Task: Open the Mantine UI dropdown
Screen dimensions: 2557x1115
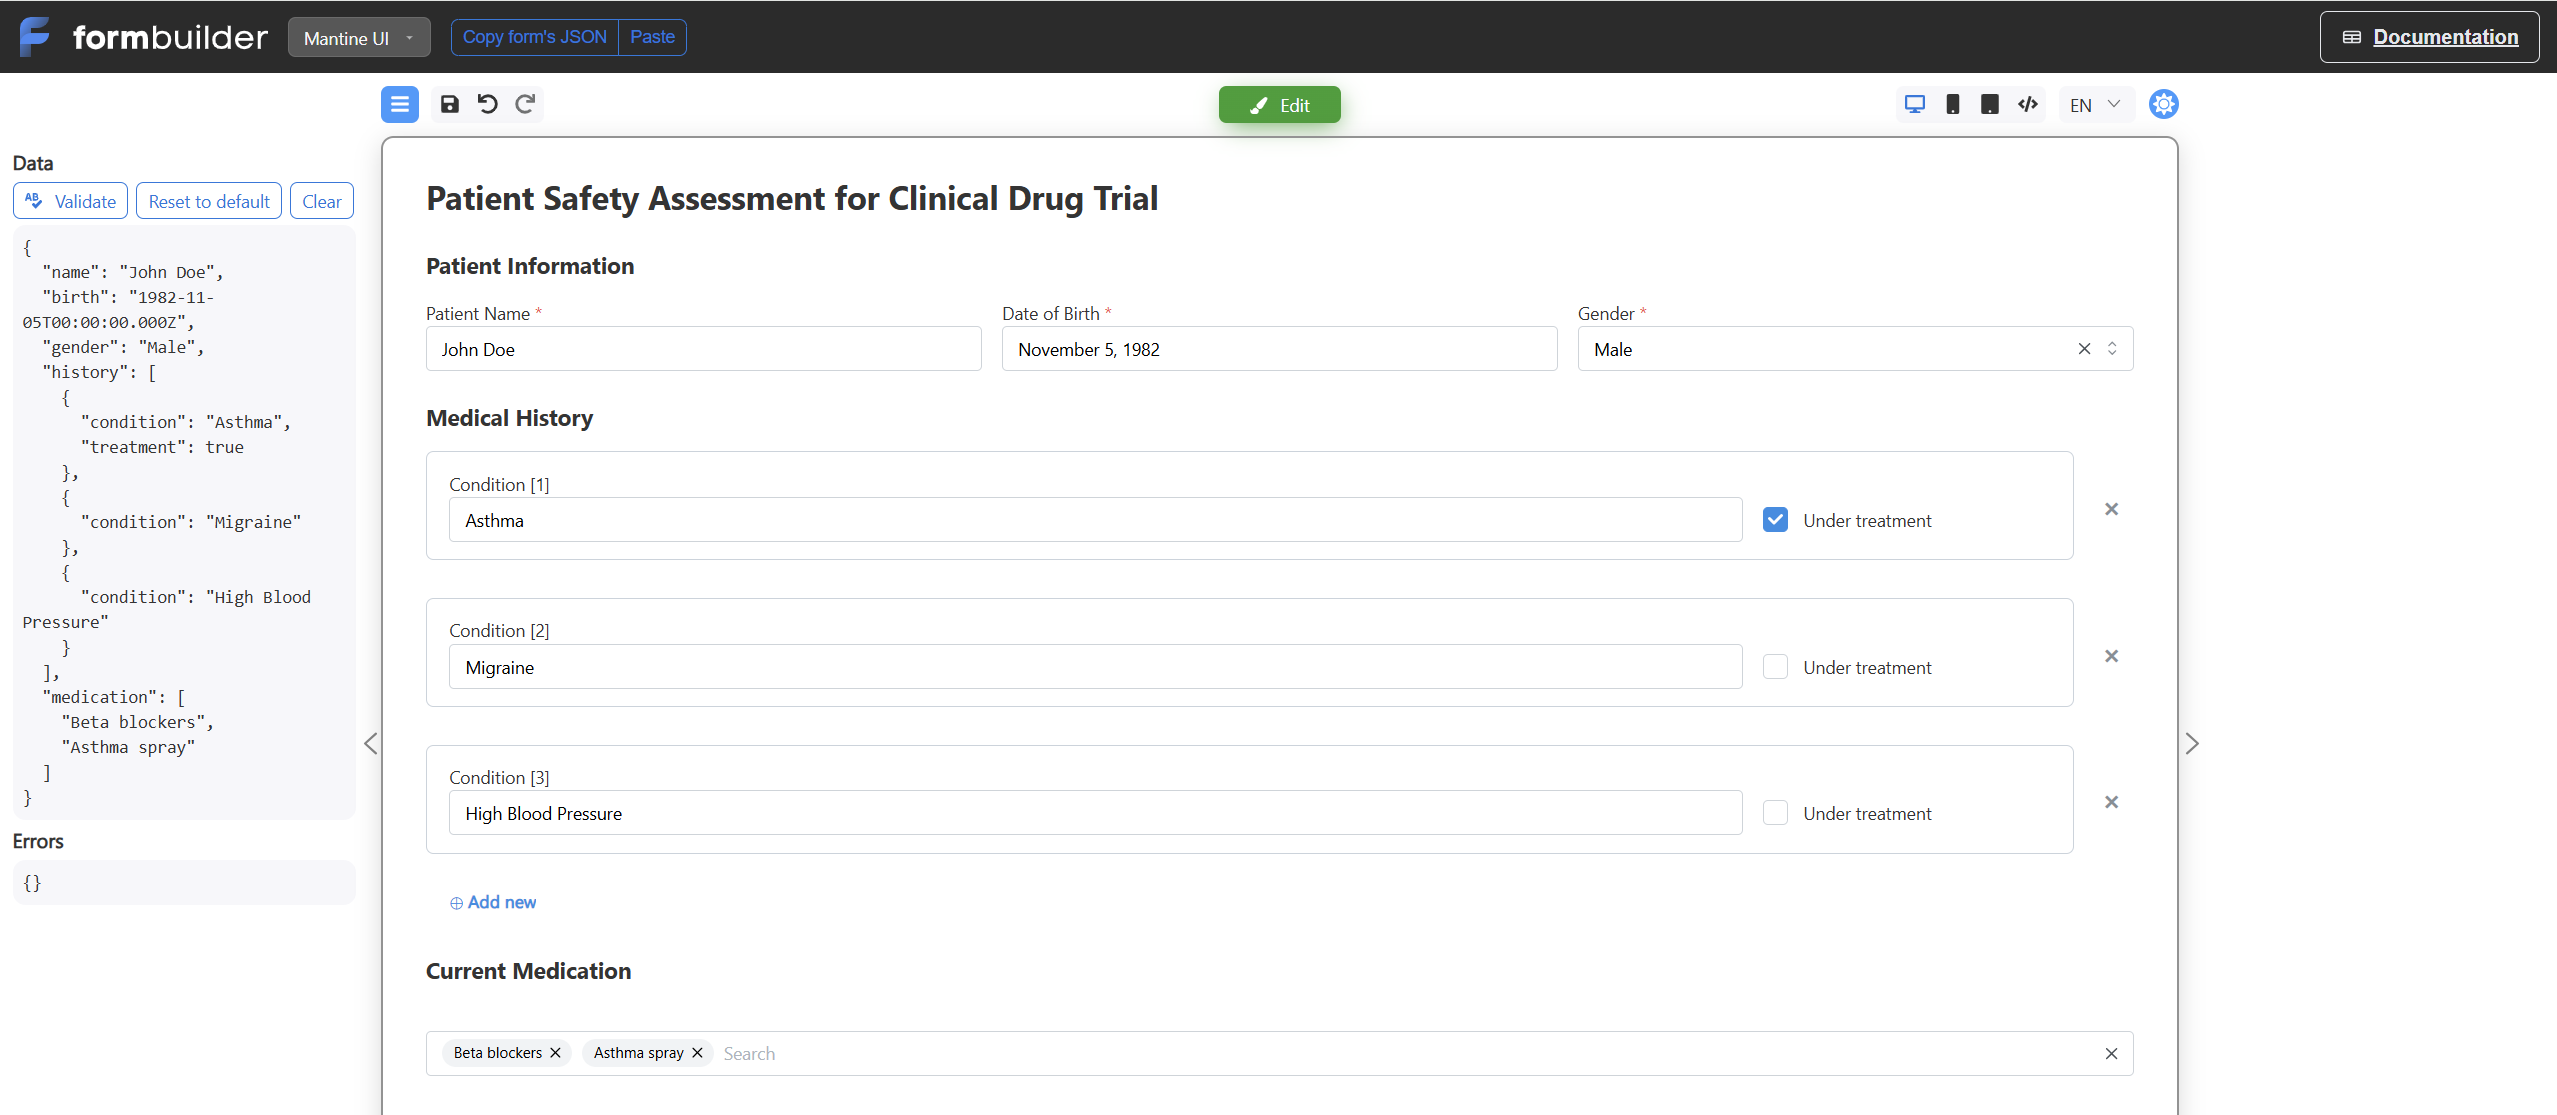Action: [359, 38]
